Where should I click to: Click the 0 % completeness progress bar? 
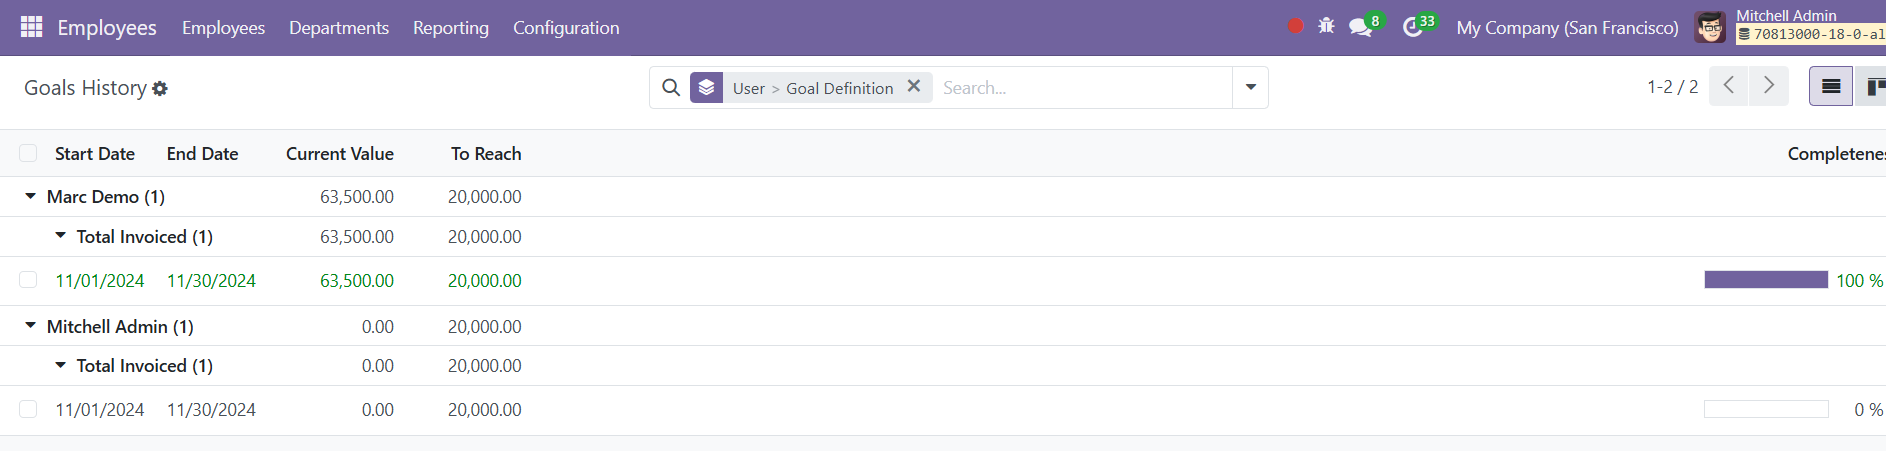coord(1766,409)
